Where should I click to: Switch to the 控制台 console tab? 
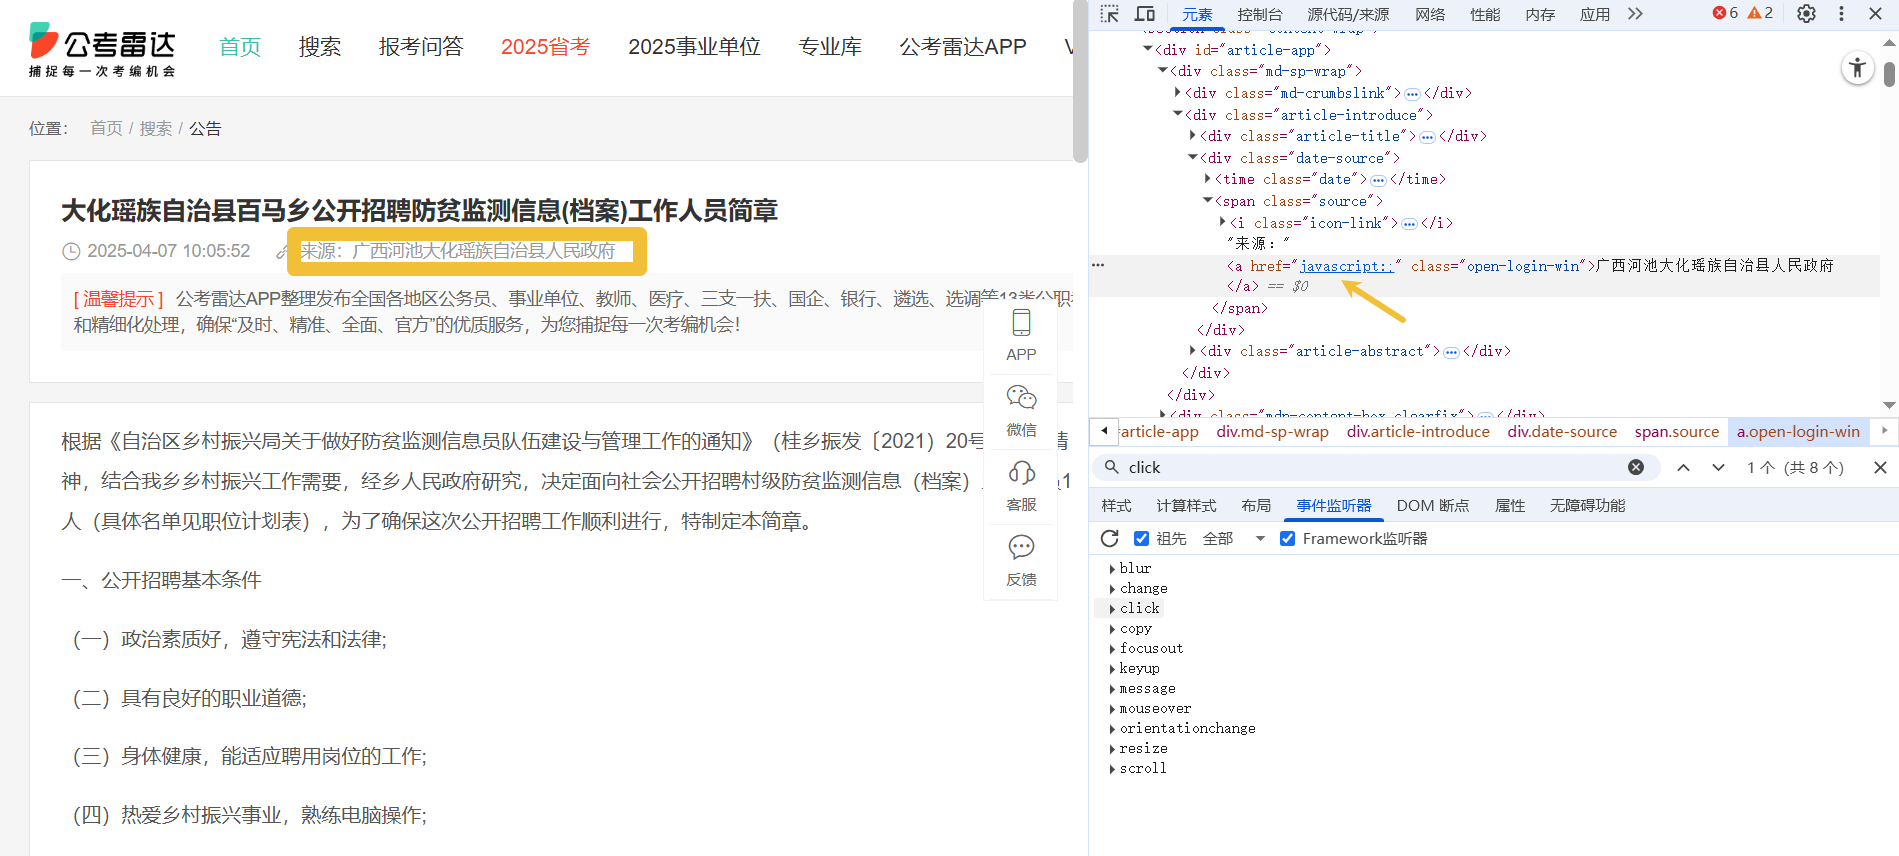[1259, 14]
